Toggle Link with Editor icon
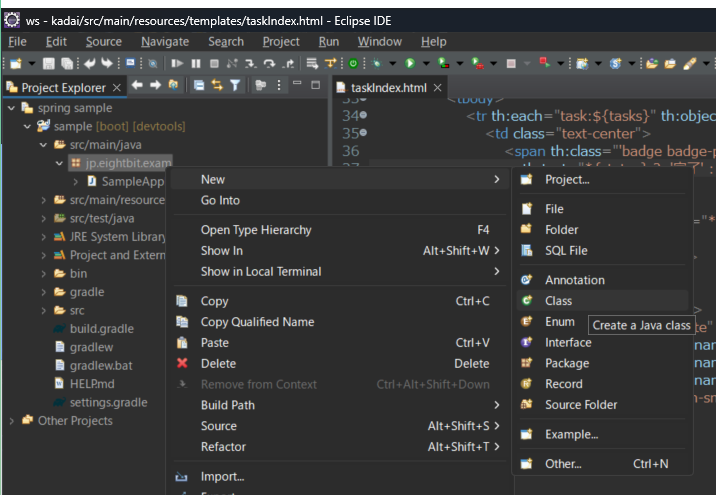 coord(217,85)
